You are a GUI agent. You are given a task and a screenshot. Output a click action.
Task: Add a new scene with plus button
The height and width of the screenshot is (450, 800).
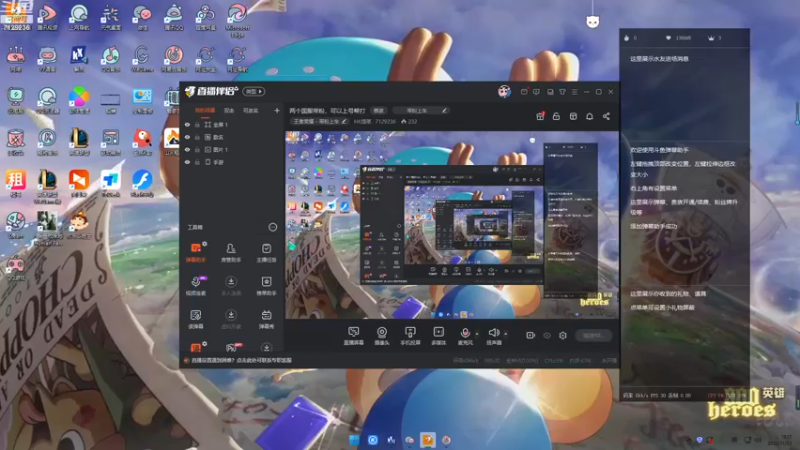pyautogui.click(x=277, y=110)
